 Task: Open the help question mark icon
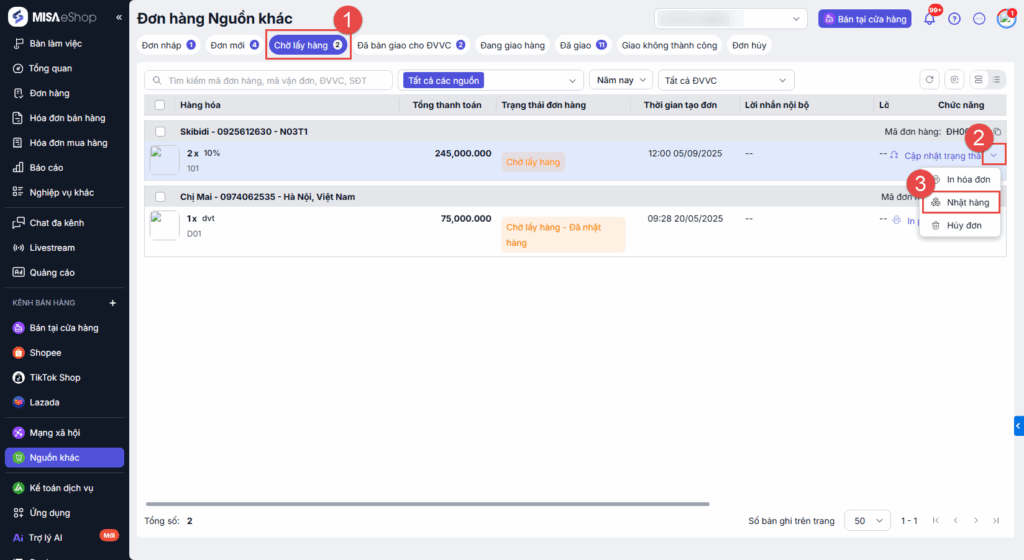pos(954,19)
